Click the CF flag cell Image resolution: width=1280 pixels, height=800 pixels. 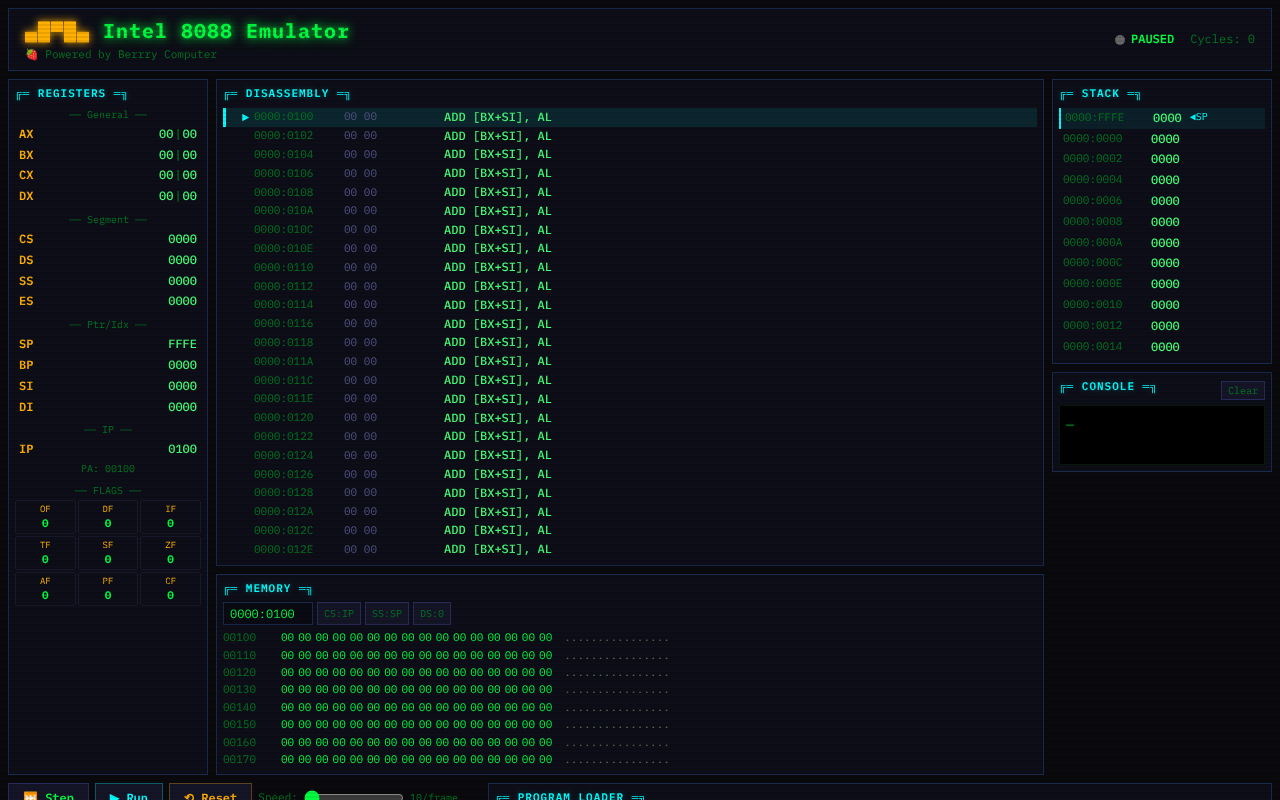(170, 589)
